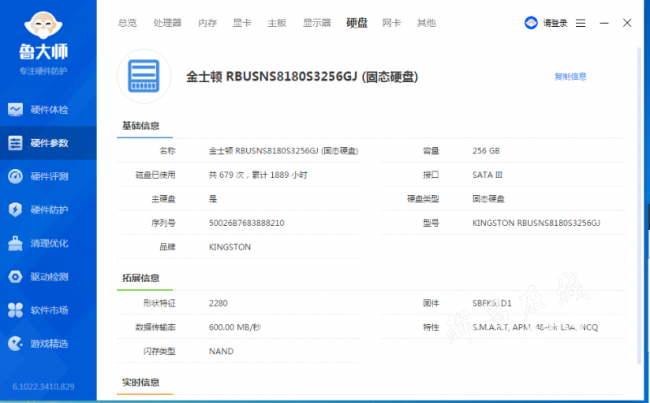Switch to the 显示器 tab
The image size is (650, 403).
coord(317,23)
